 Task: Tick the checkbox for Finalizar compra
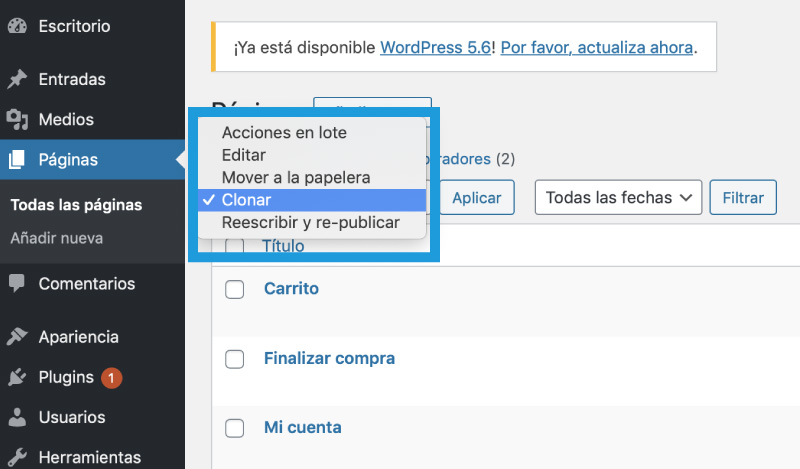(235, 359)
